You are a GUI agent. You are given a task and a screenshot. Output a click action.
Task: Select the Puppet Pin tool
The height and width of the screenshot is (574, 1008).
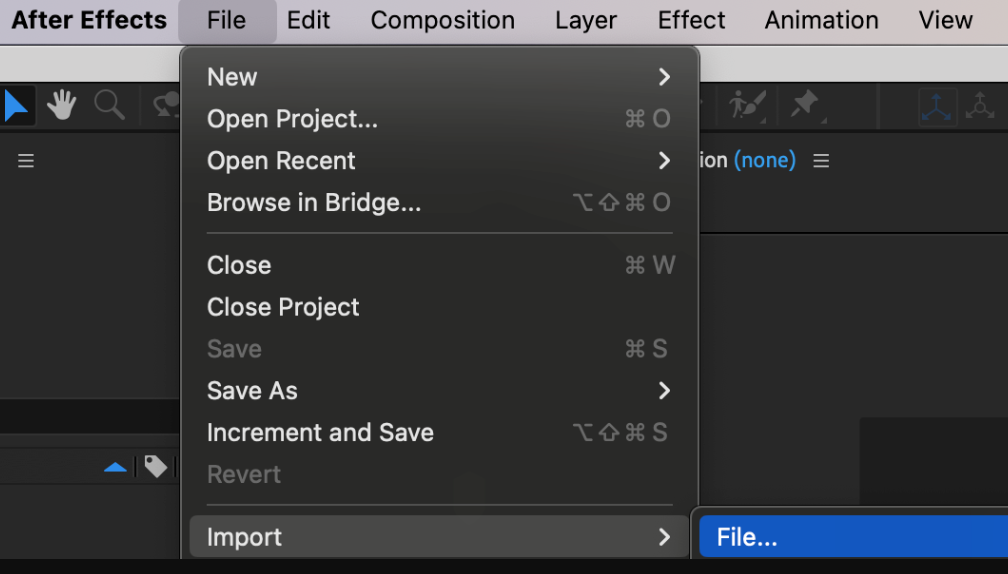(805, 105)
